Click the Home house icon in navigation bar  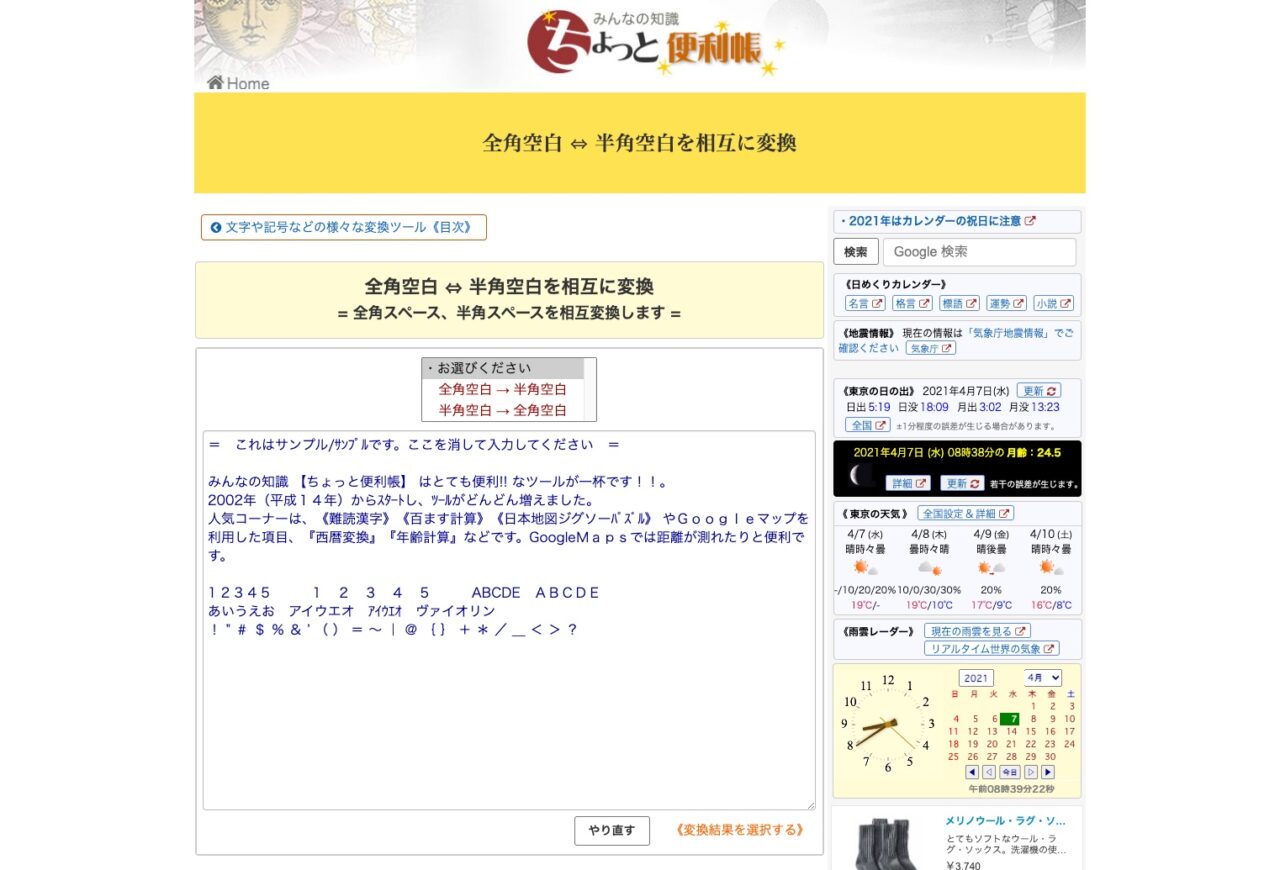click(x=214, y=82)
